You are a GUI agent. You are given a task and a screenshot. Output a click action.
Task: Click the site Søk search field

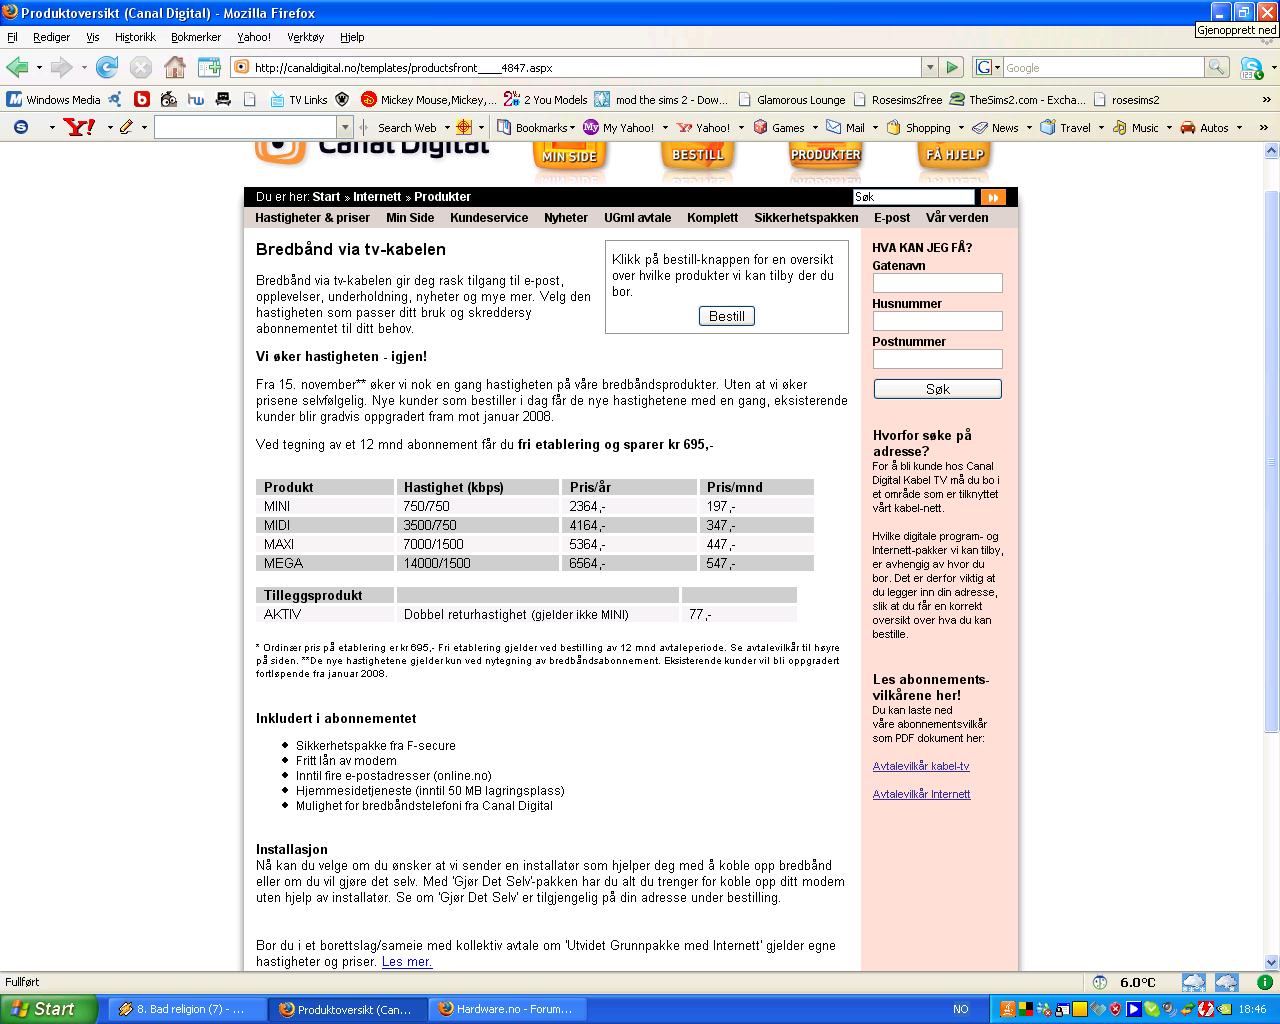click(x=913, y=197)
